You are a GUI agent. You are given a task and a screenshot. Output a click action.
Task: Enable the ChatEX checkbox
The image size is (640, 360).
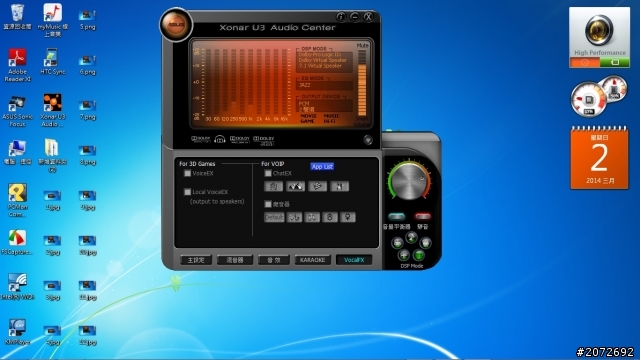[x=268, y=173]
